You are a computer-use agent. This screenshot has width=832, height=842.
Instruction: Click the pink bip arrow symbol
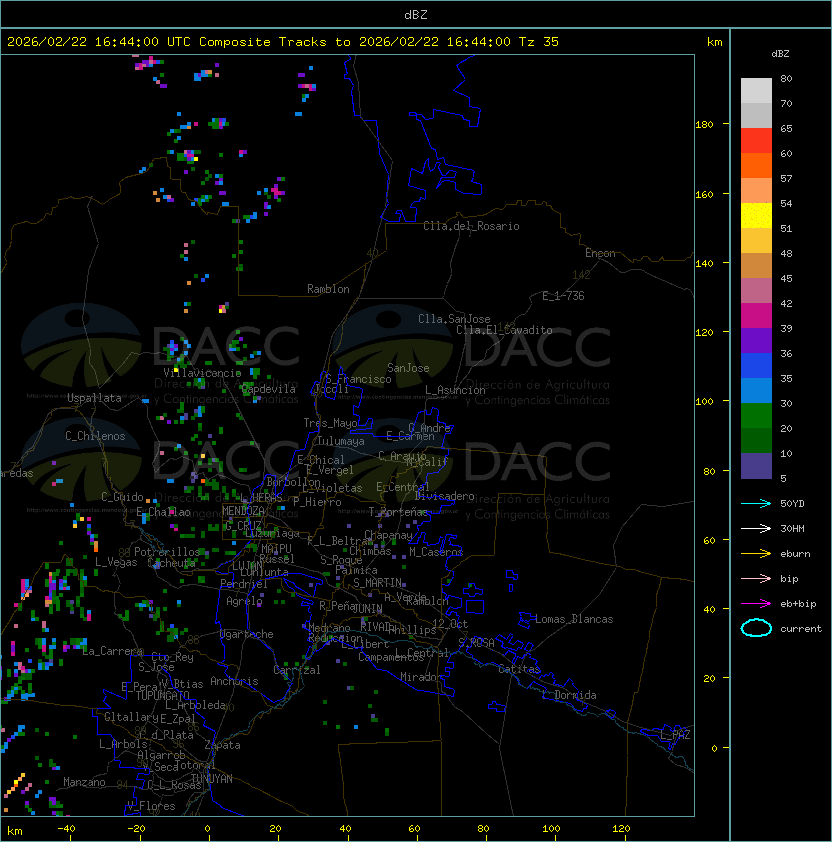pos(756,578)
